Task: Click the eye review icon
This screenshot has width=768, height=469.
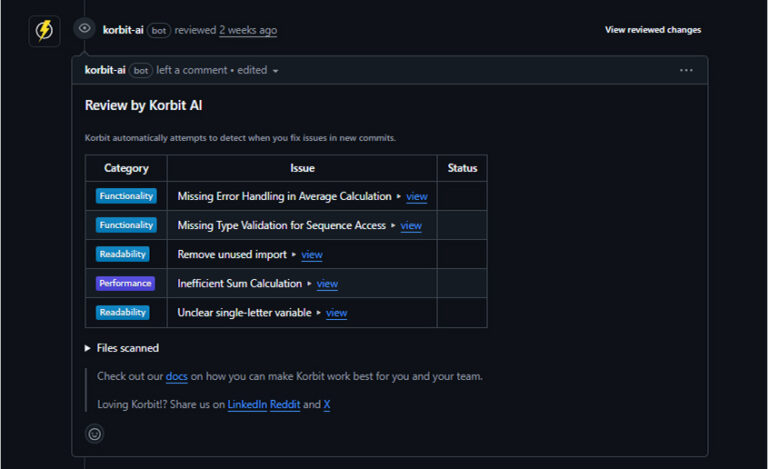Action: (x=85, y=30)
